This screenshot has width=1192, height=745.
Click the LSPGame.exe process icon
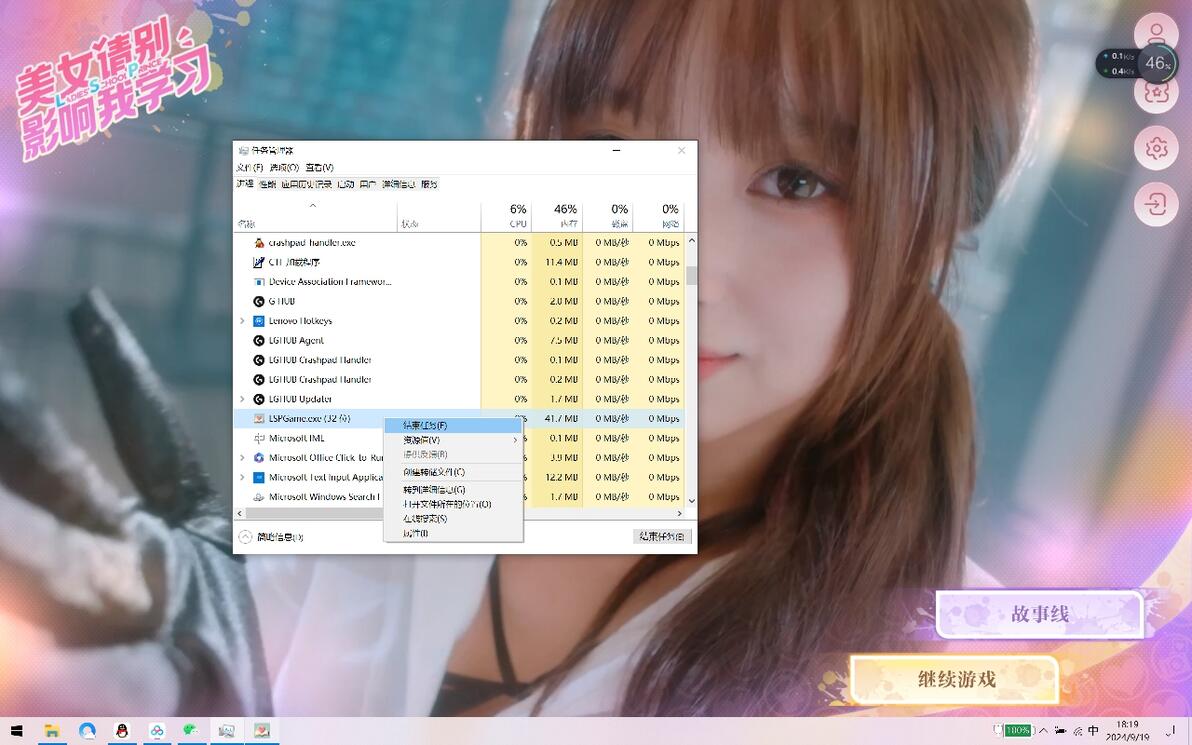point(258,419)
